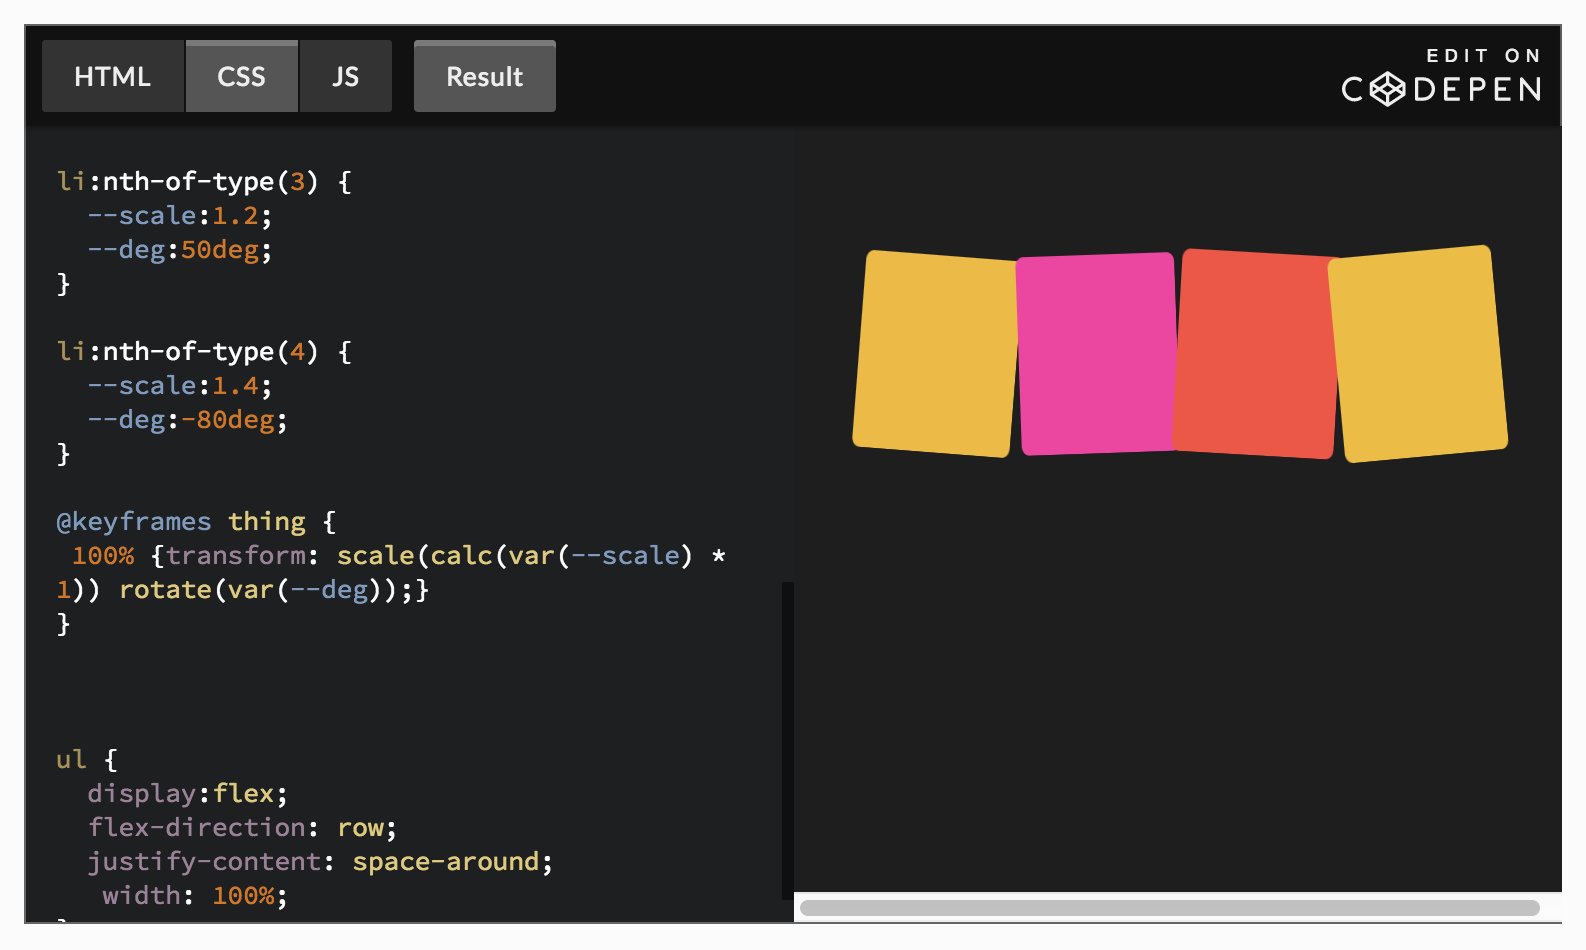This screenshot has height=950, width=1586.
Task: Switch to the HTML tab
Action: [x=113, y=76]
